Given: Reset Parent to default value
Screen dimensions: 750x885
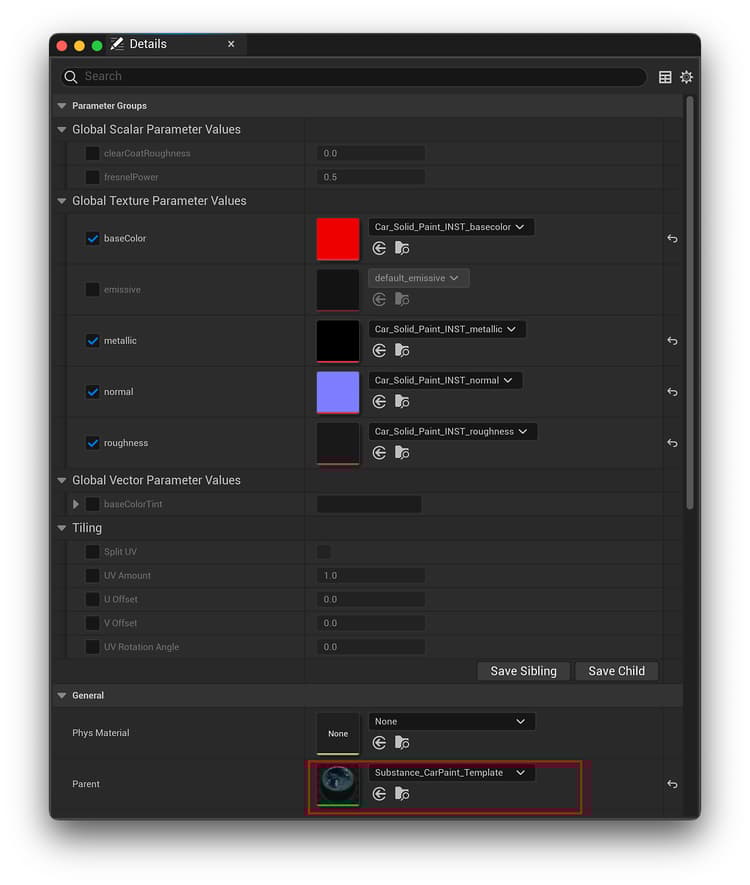Looking at the screenshot, I should 672,784.
